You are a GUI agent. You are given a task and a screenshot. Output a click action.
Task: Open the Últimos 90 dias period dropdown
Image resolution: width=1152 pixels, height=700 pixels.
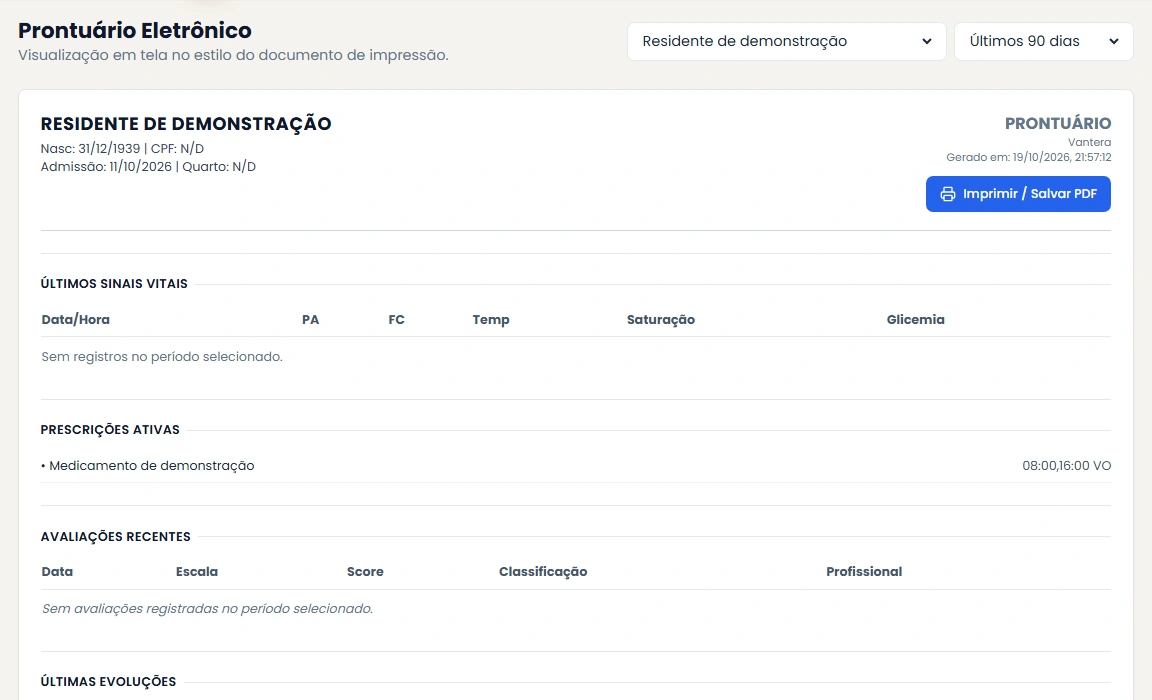[1043, 41]
